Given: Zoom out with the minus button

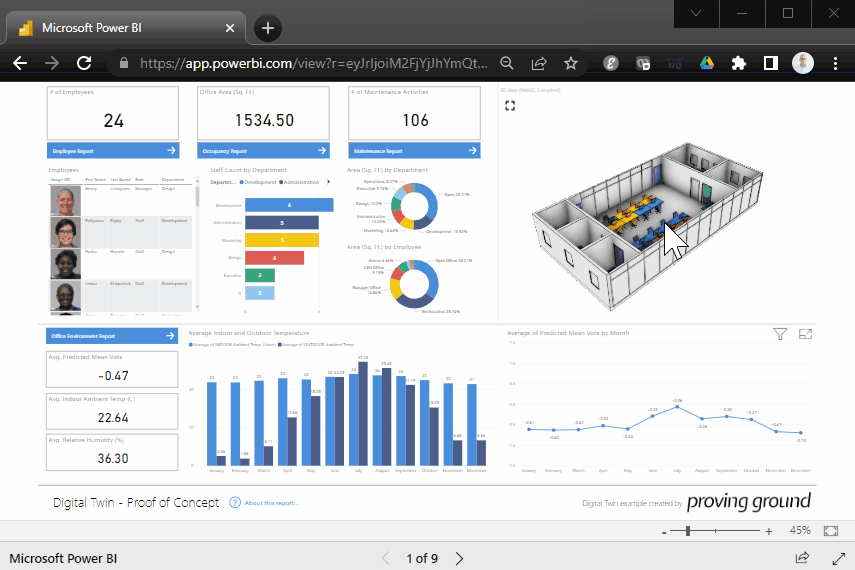Looking at the screenshot, I should (664, 532).
